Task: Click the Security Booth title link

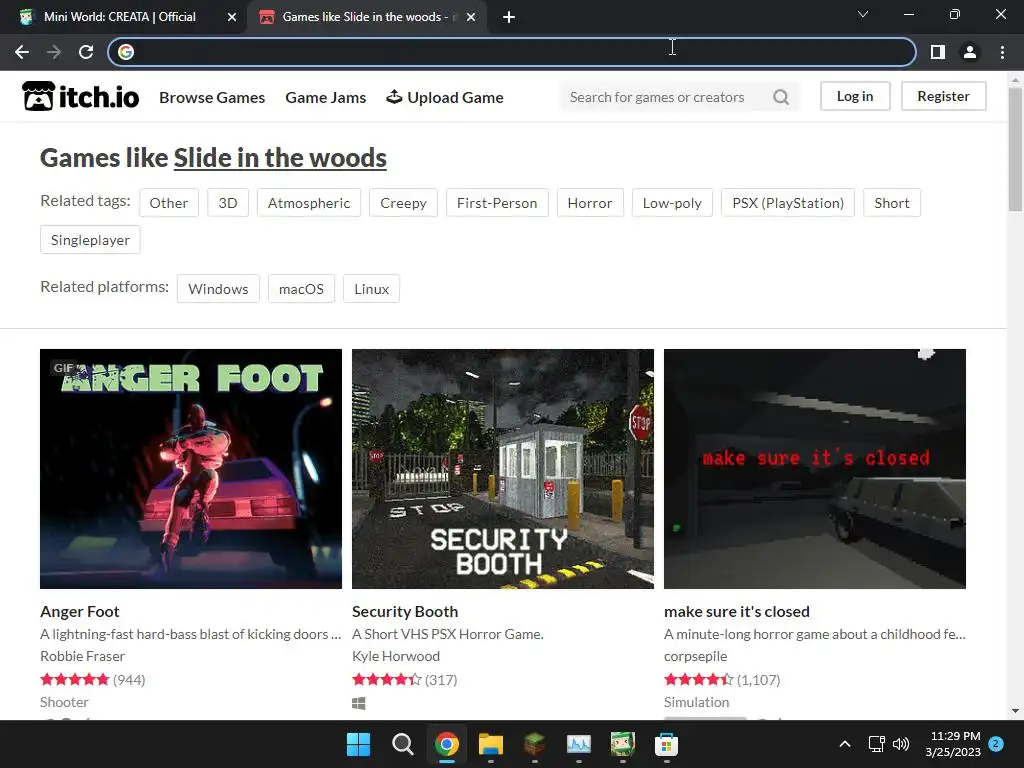Action: 405,612
